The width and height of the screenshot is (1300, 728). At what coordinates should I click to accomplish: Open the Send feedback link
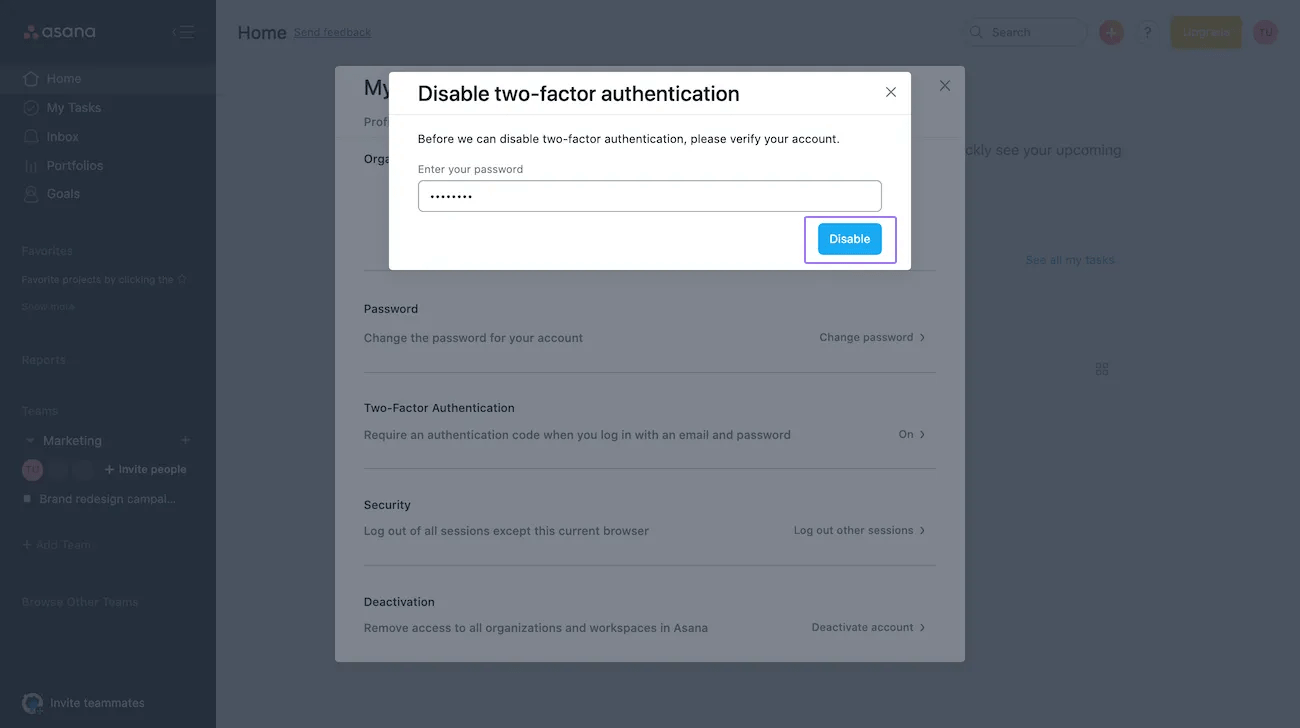tap(332, 32)
